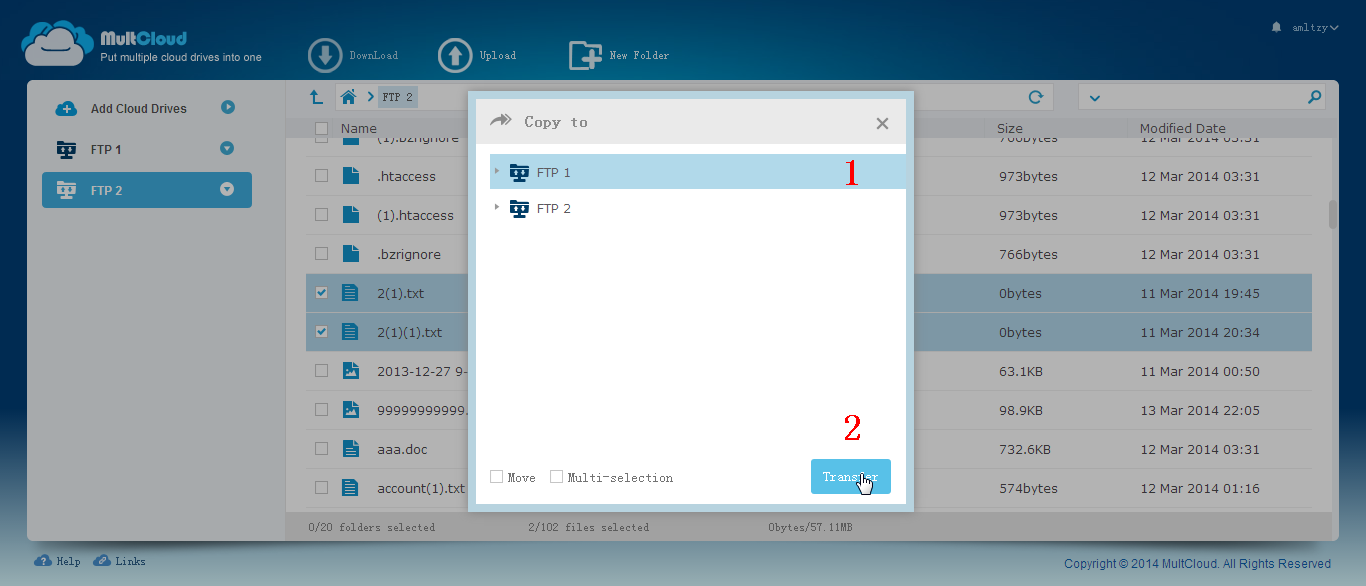Uncheck the 2(1).txt file checkbox
1366x586 pixels.
321,292
